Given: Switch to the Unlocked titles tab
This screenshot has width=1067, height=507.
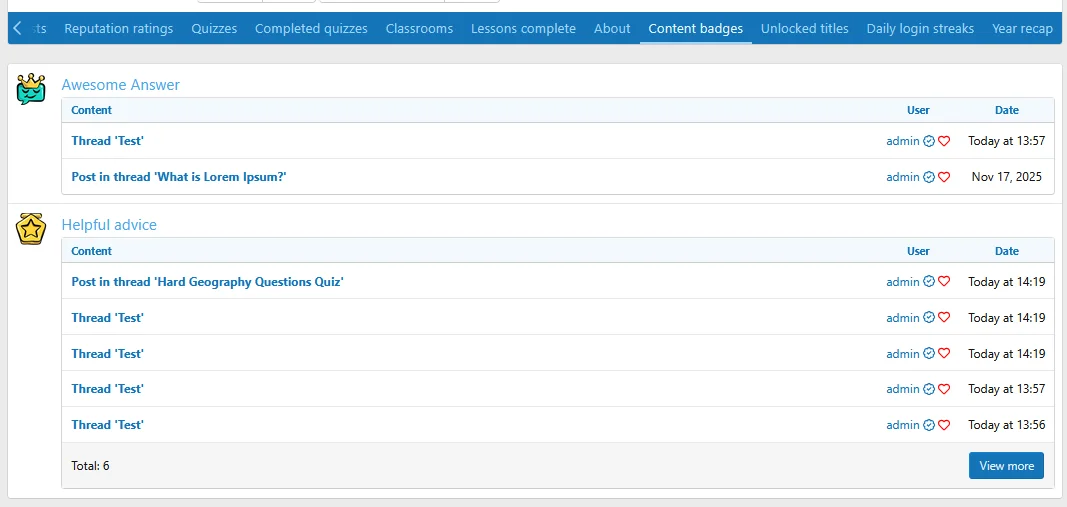Looking at the screenshot, I should click(x=804, y=29).
